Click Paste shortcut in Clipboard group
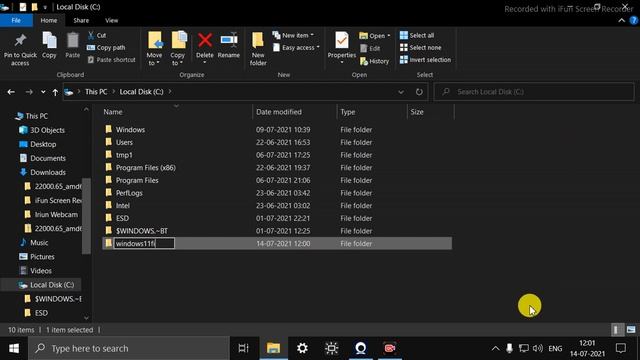 pos(111,60)
